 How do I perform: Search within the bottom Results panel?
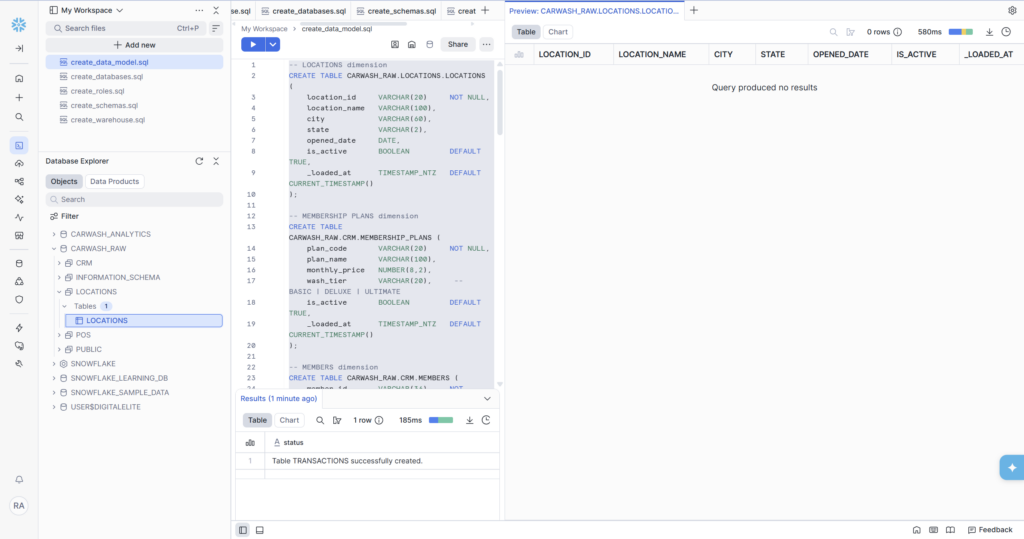(320, 420)
